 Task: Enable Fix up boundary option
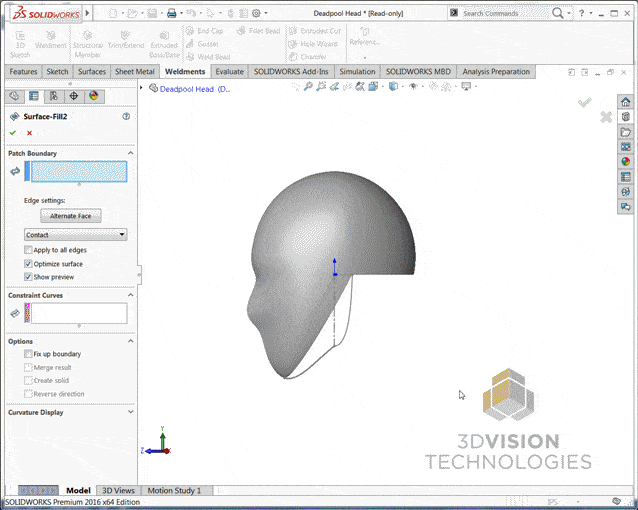point(28,354)
